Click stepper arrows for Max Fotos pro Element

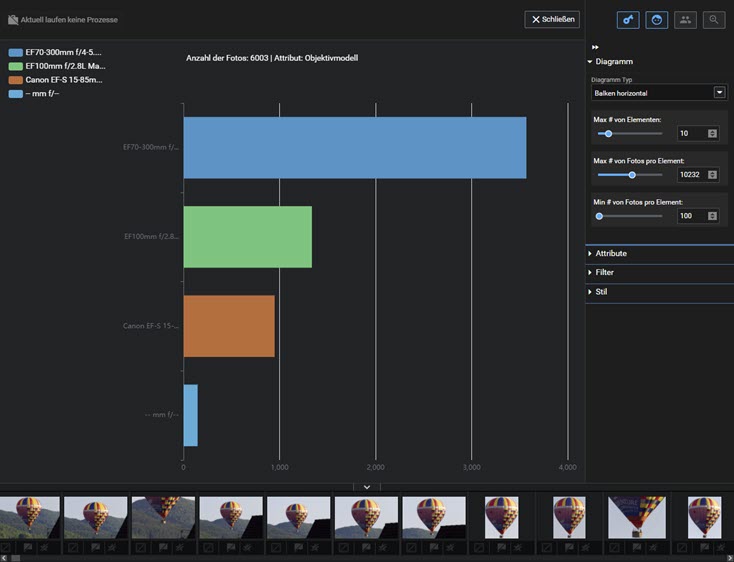tap(712, 175)
